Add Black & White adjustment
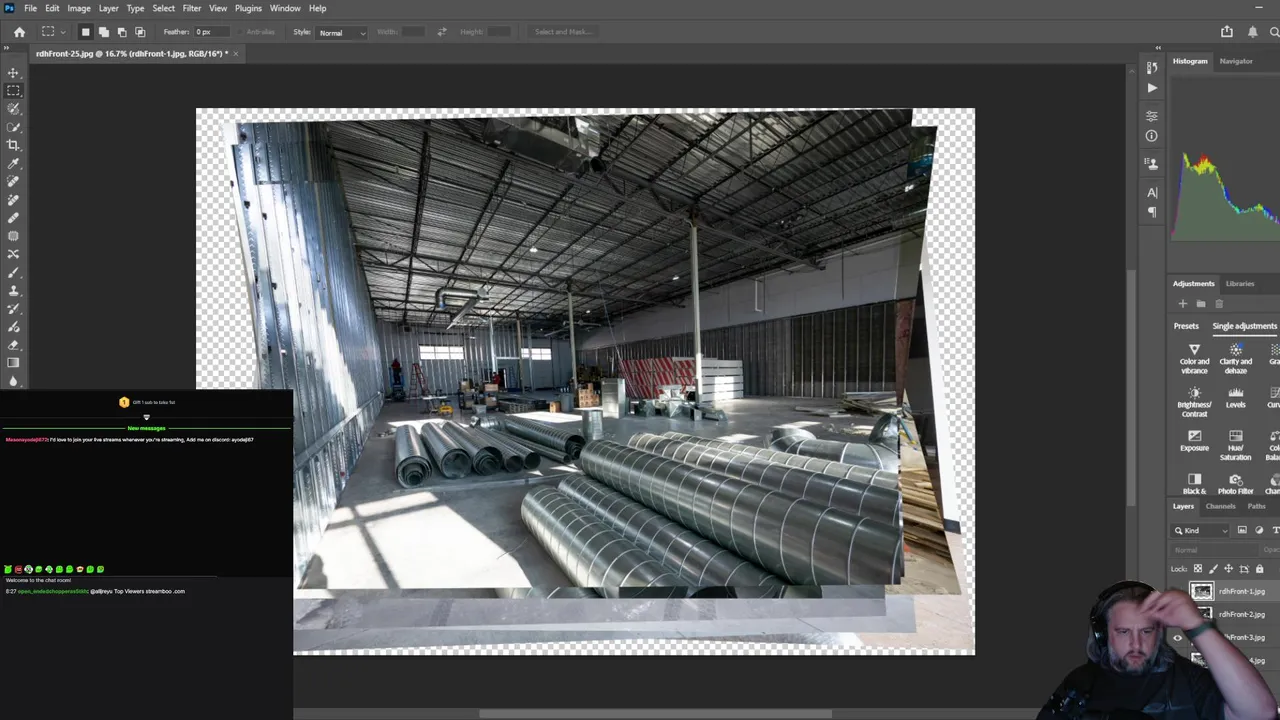 1194,484
